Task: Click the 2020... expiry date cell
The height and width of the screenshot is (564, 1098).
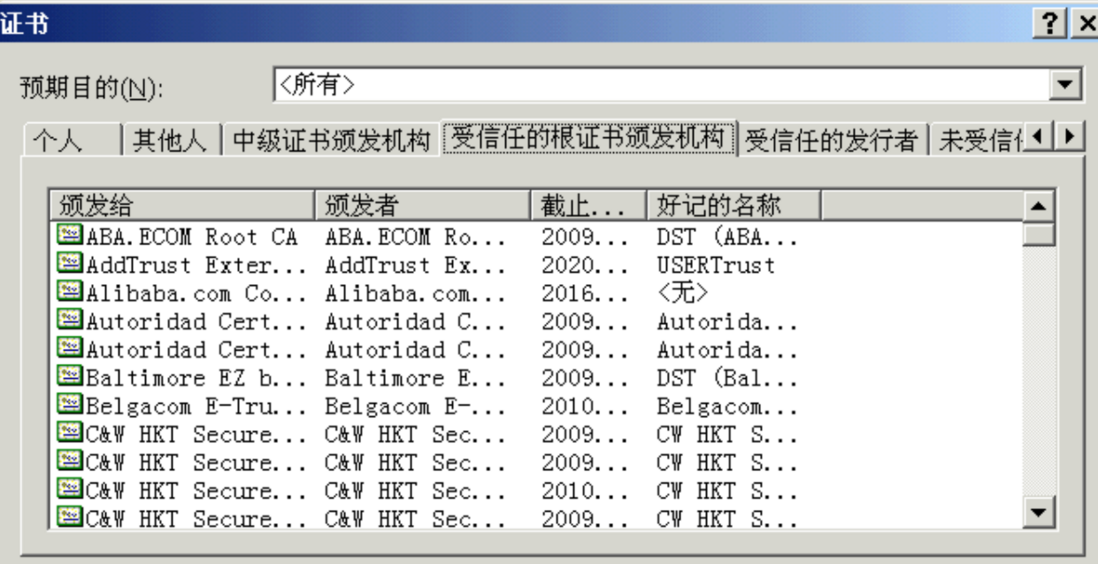Action: [585, 265]
